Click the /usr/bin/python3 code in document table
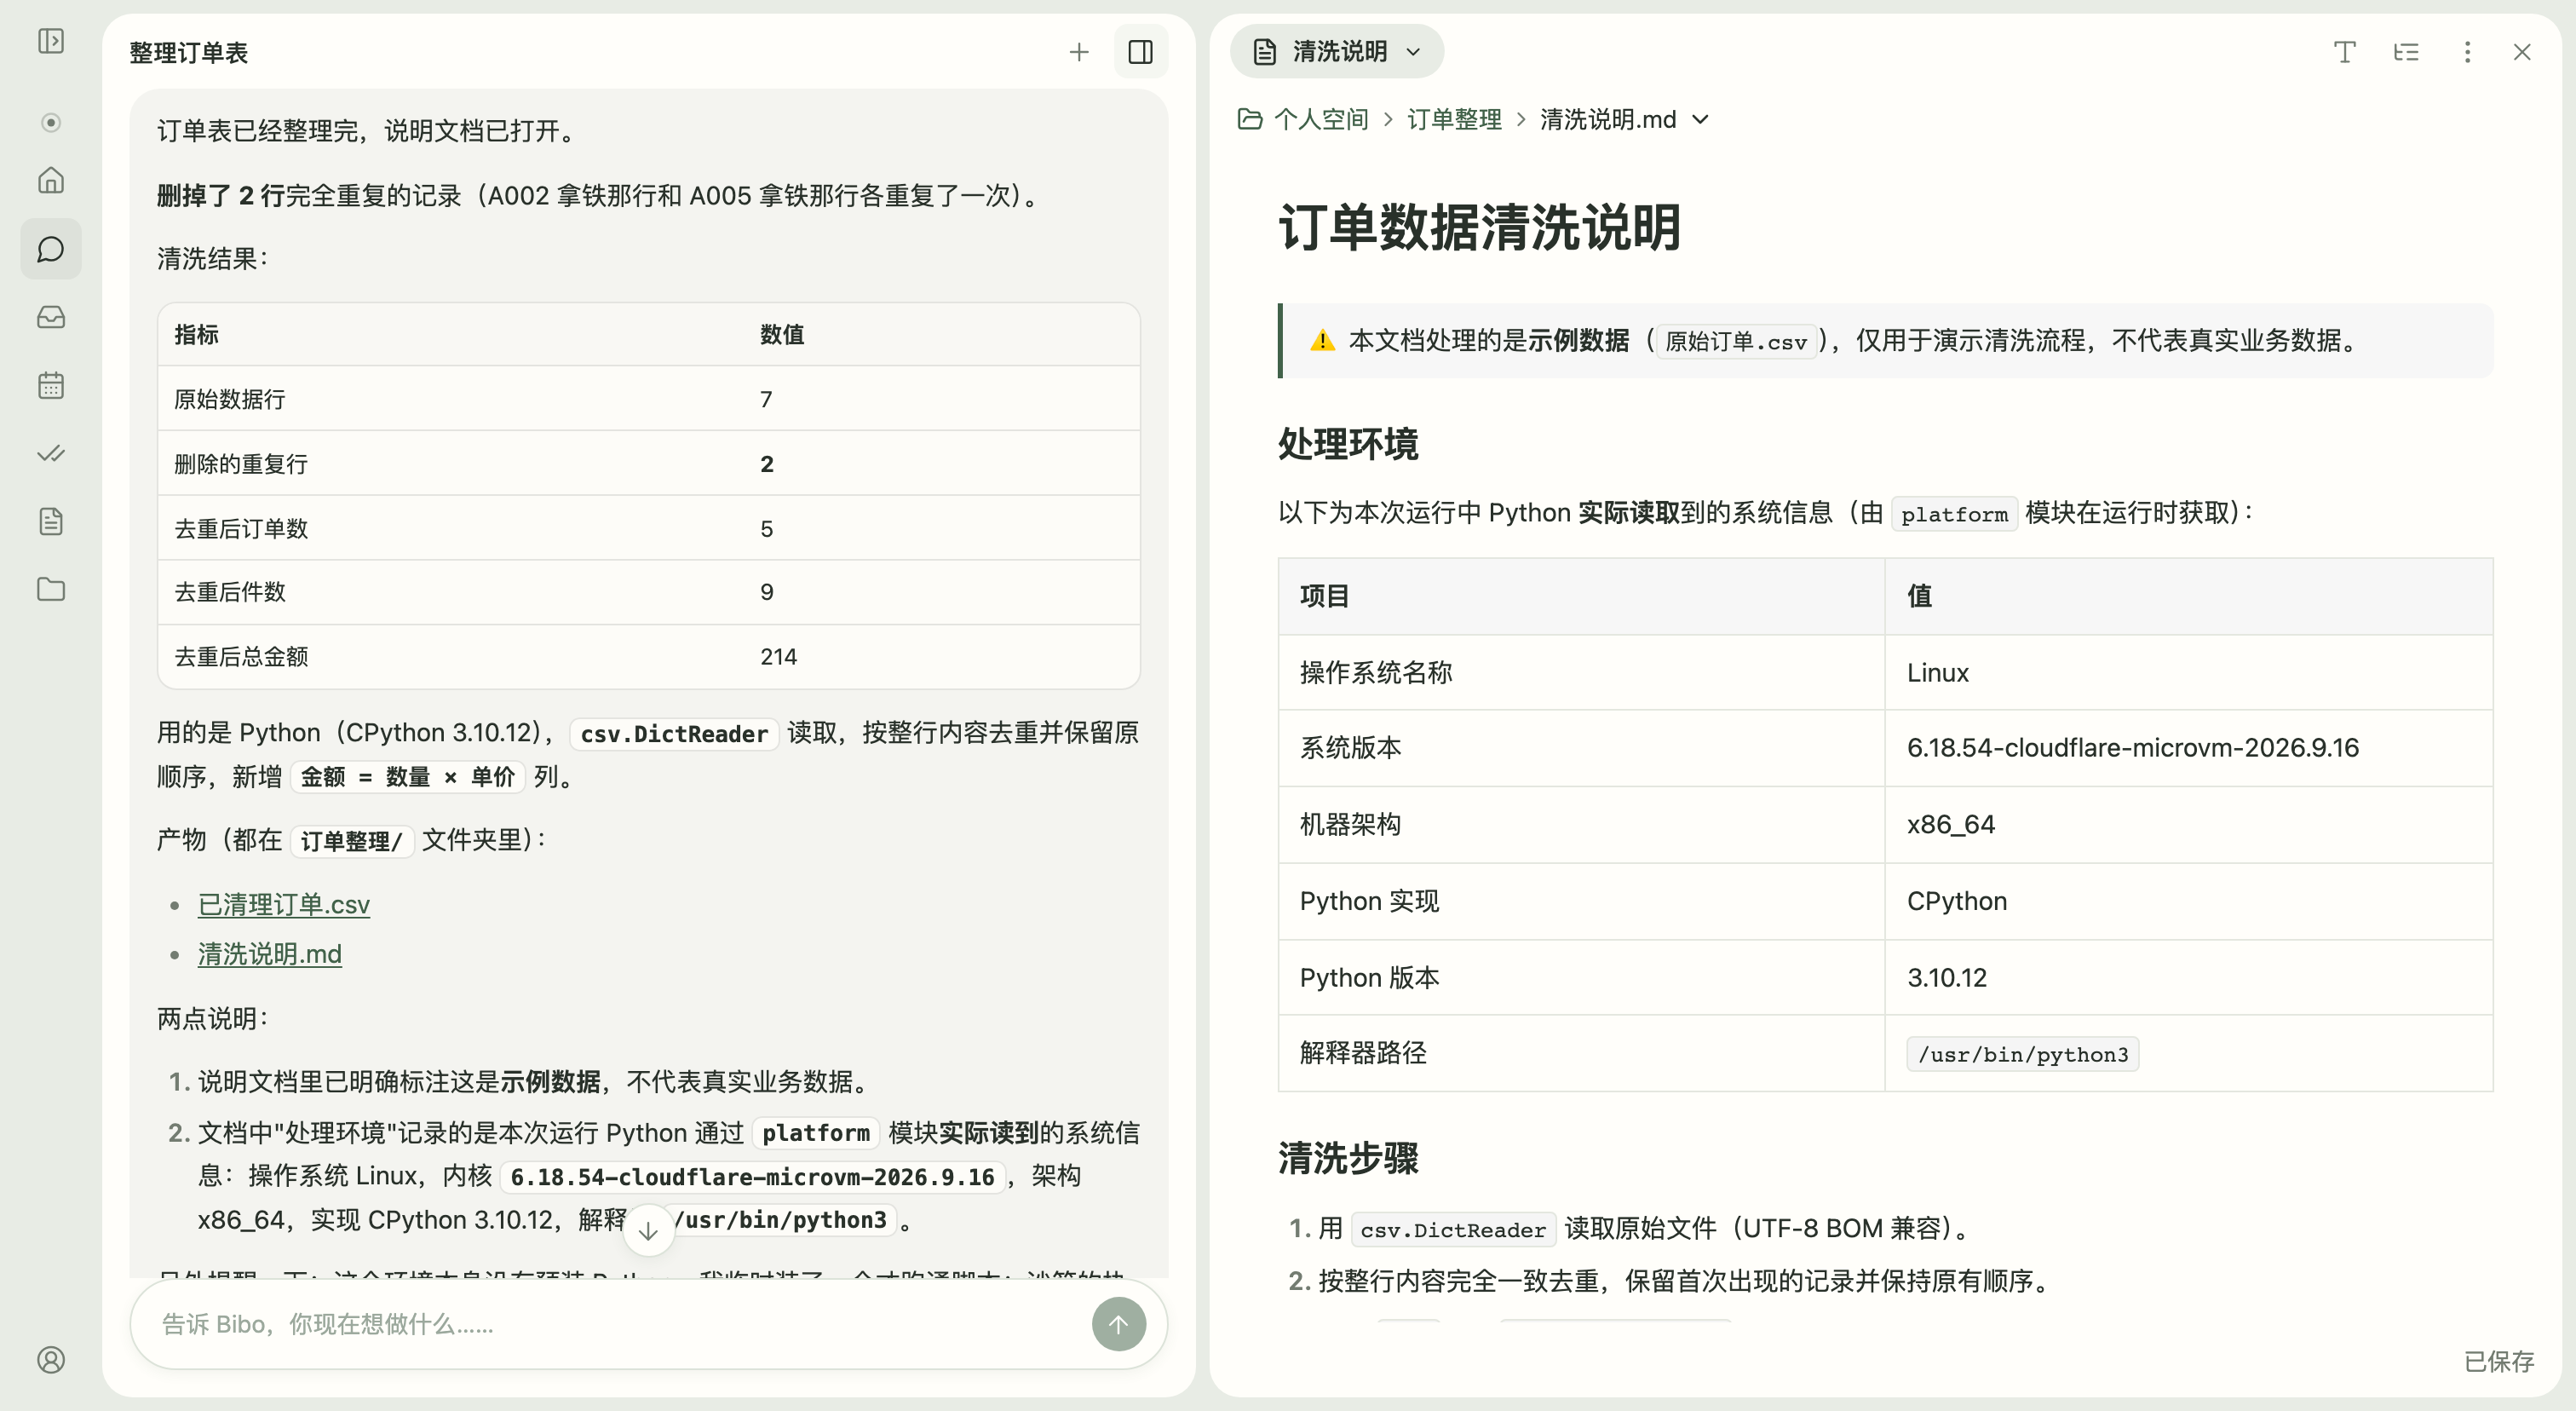 point(2022,1054)
